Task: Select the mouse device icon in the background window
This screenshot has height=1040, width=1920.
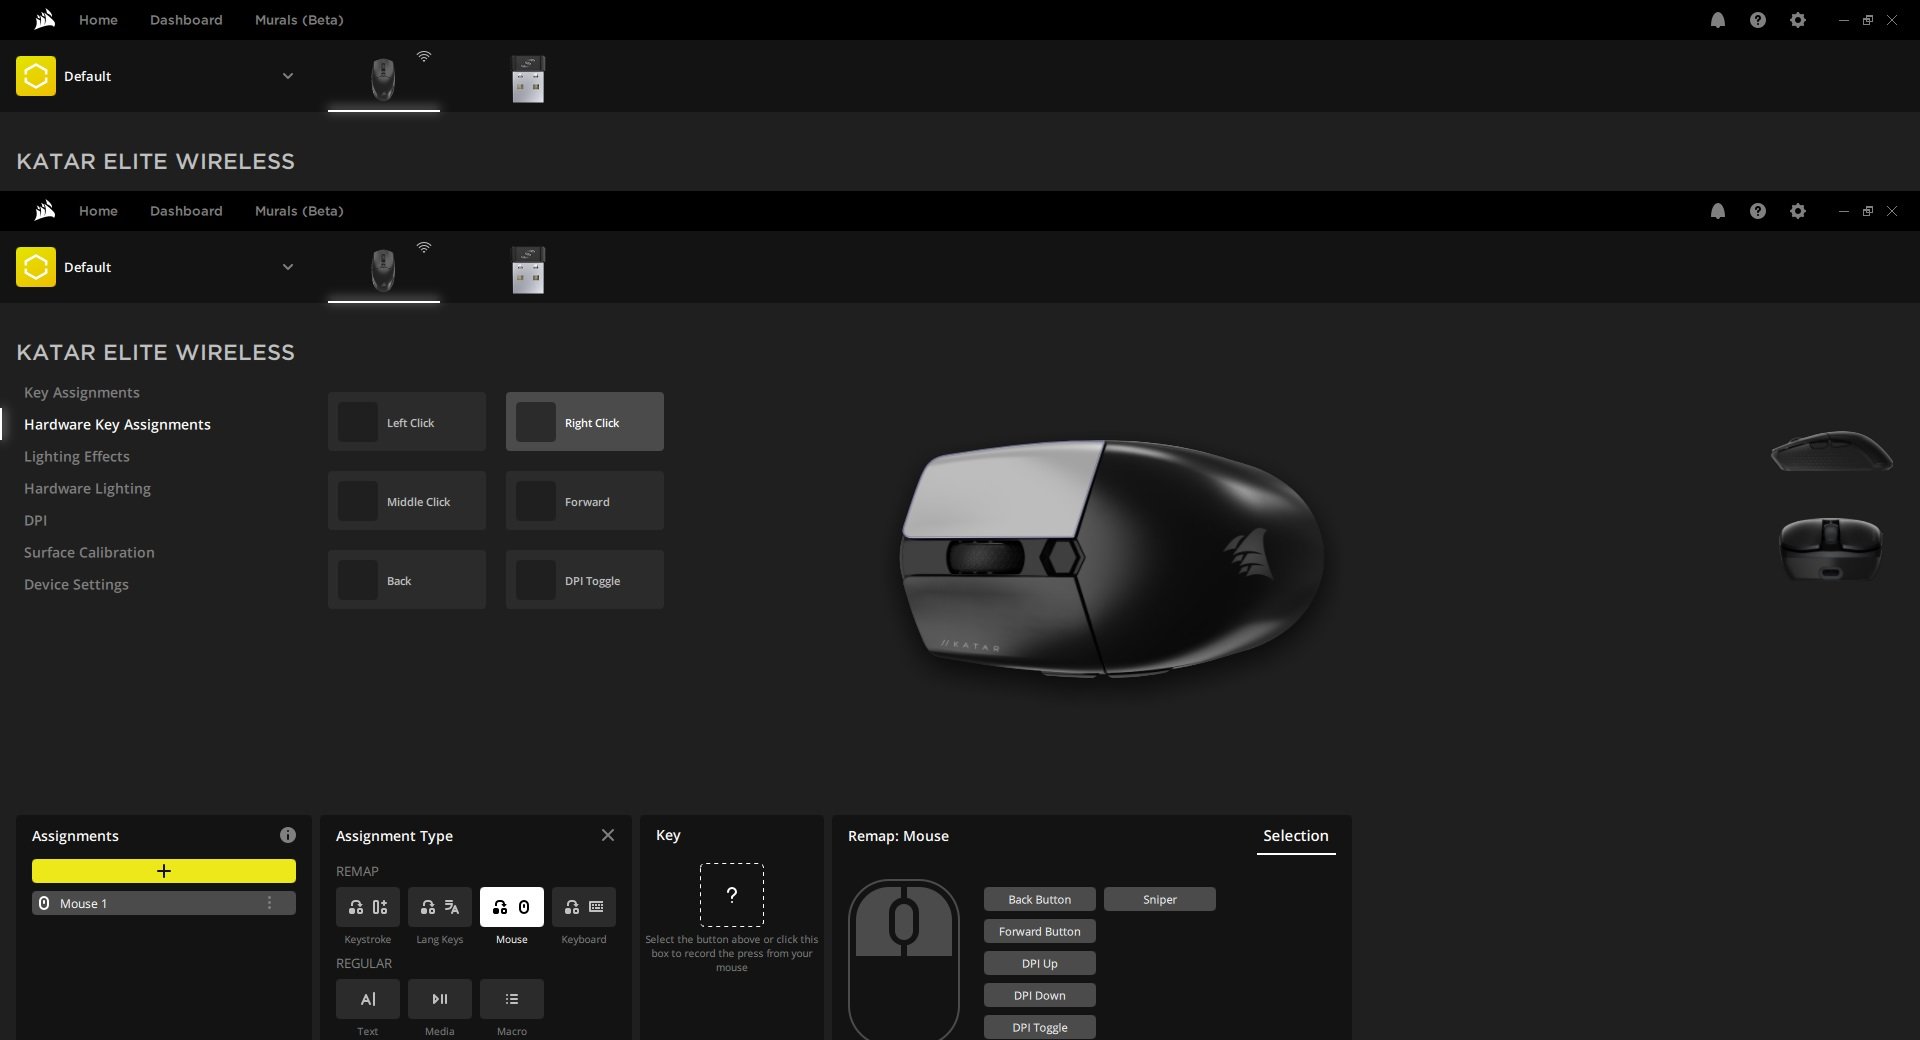Action: coord(383,79)
